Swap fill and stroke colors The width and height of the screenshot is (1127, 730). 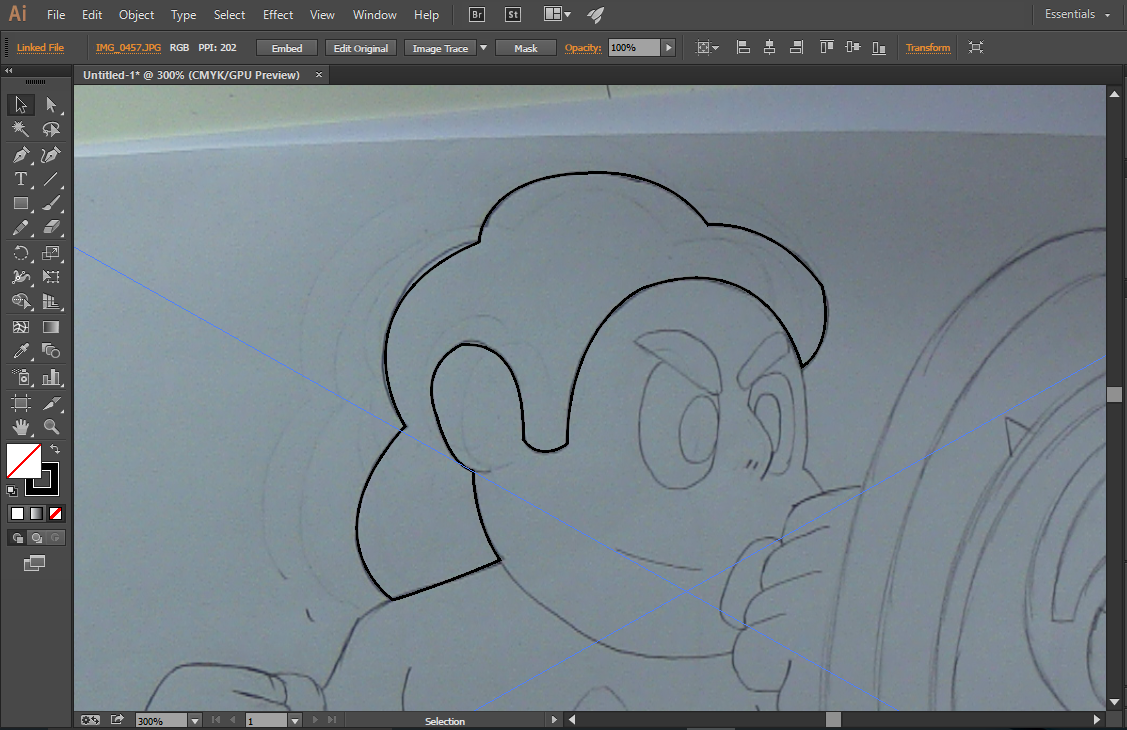55,449
